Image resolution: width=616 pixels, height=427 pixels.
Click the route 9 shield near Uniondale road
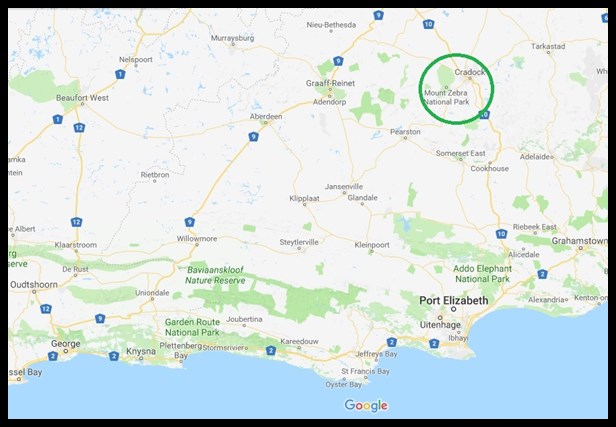pyautogui.click(x=100, y=318)
